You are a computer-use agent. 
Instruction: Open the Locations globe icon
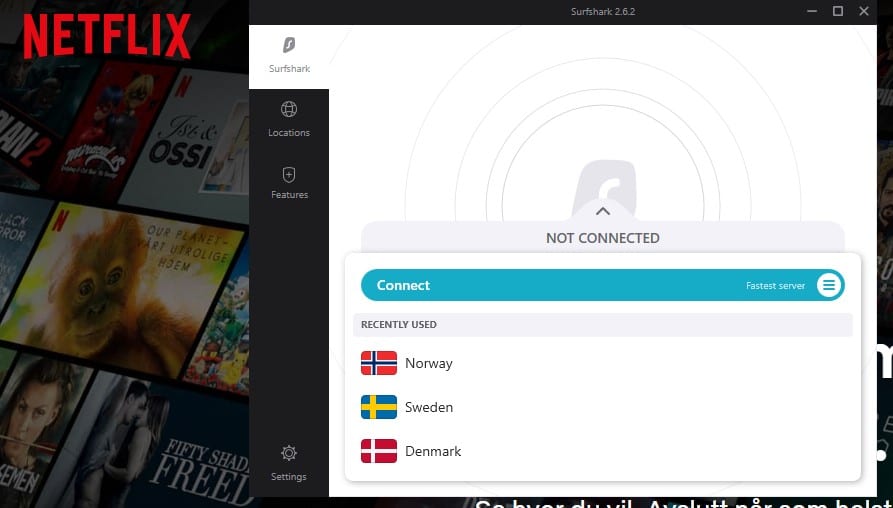(x=289, y=109)
